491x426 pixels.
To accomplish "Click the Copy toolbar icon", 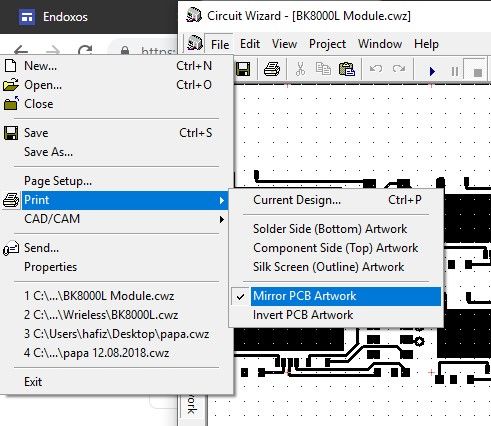I will tap(323, 69).
